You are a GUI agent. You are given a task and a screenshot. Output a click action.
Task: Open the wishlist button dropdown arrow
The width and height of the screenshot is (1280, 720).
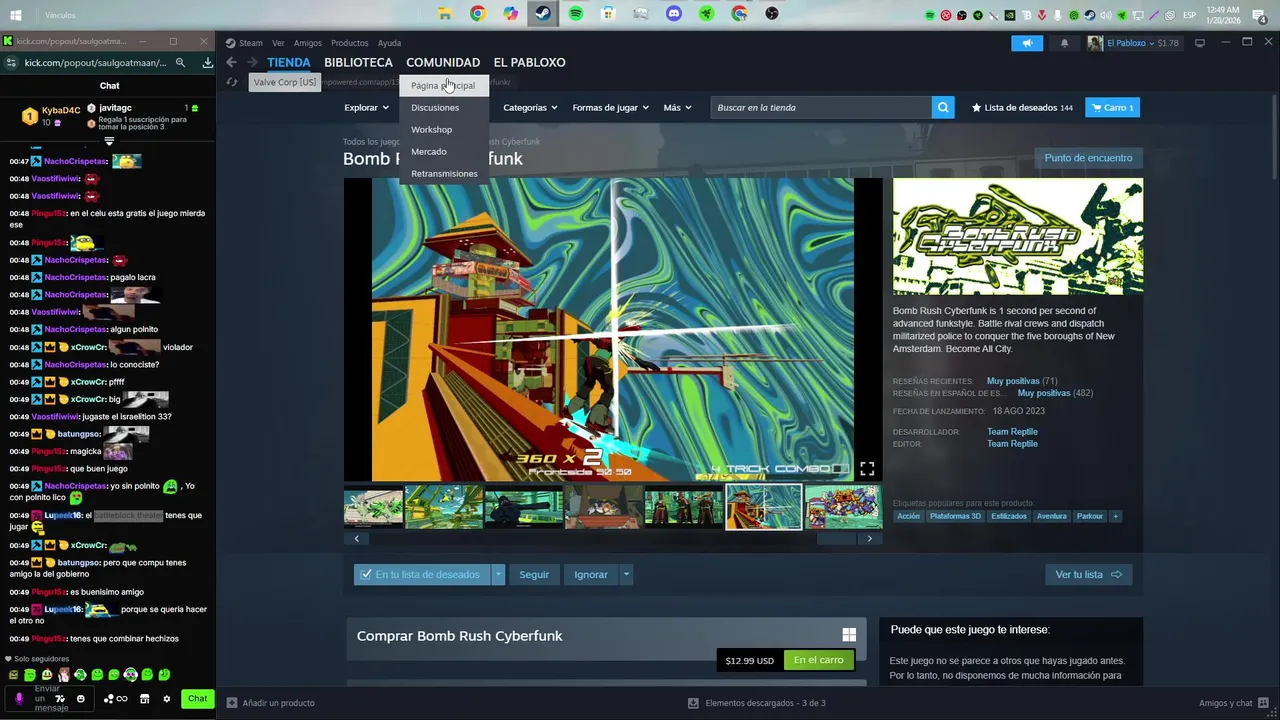click(498, 574)
